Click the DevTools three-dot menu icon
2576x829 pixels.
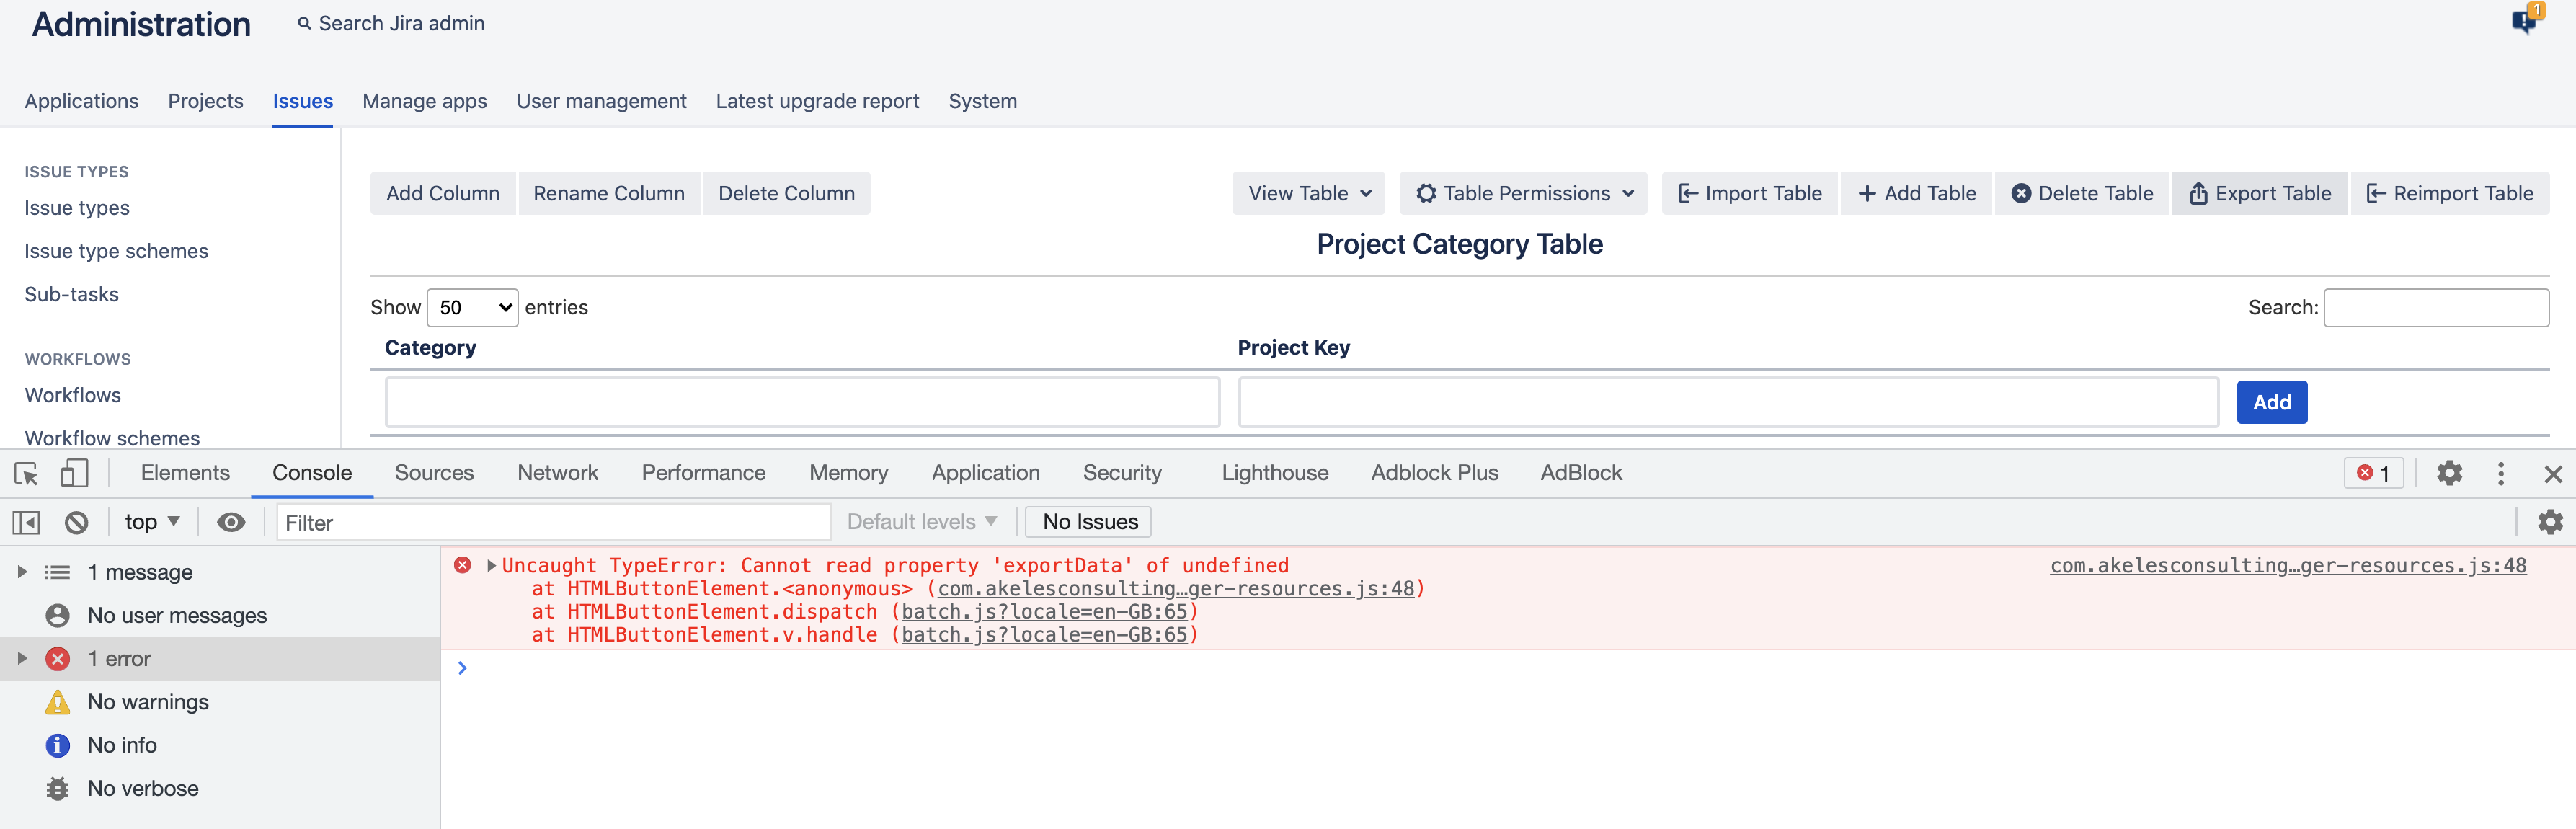point(2500,473)
